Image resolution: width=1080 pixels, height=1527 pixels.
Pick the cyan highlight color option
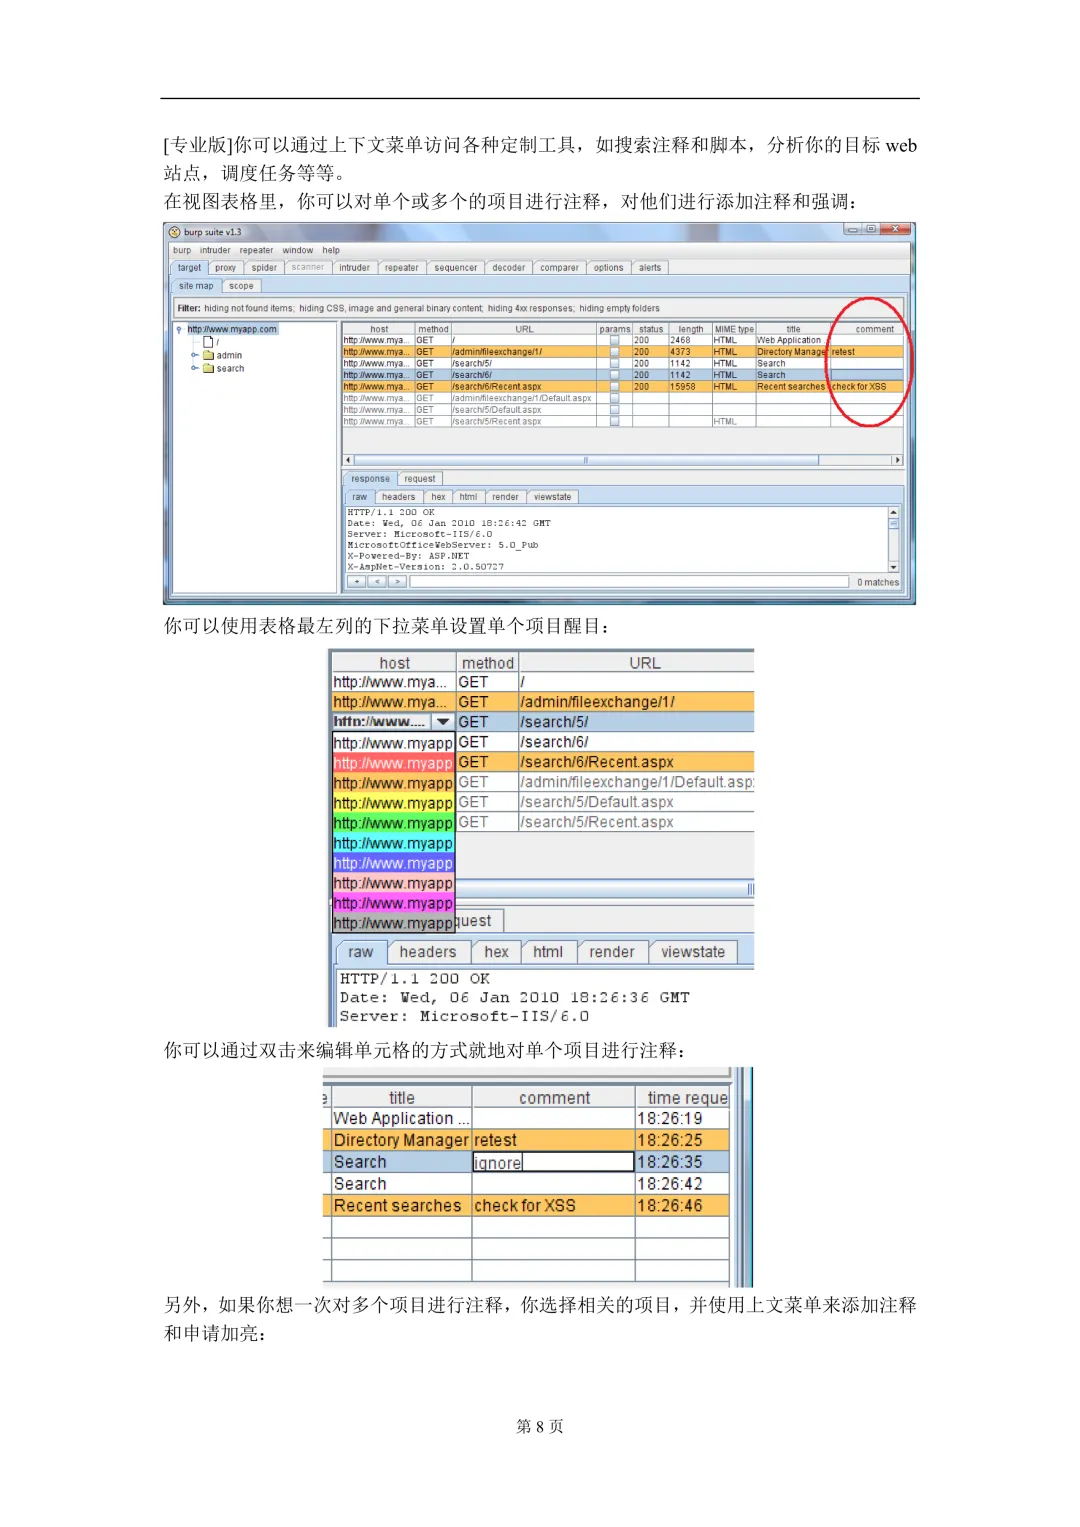tap(393, 843)
